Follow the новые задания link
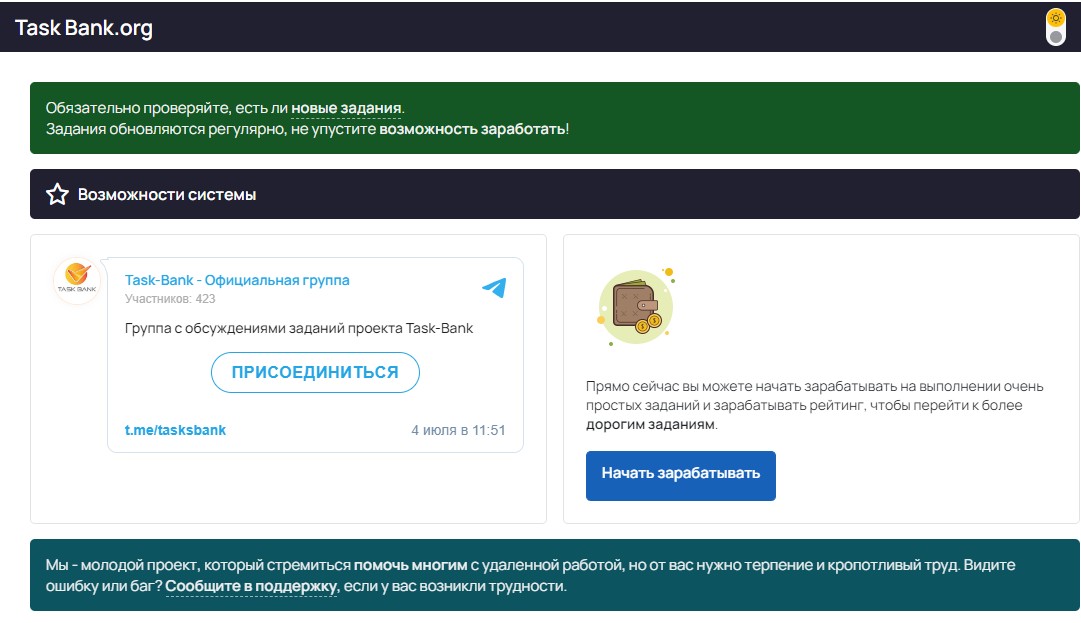1081x623 pixels. (346, 108)
